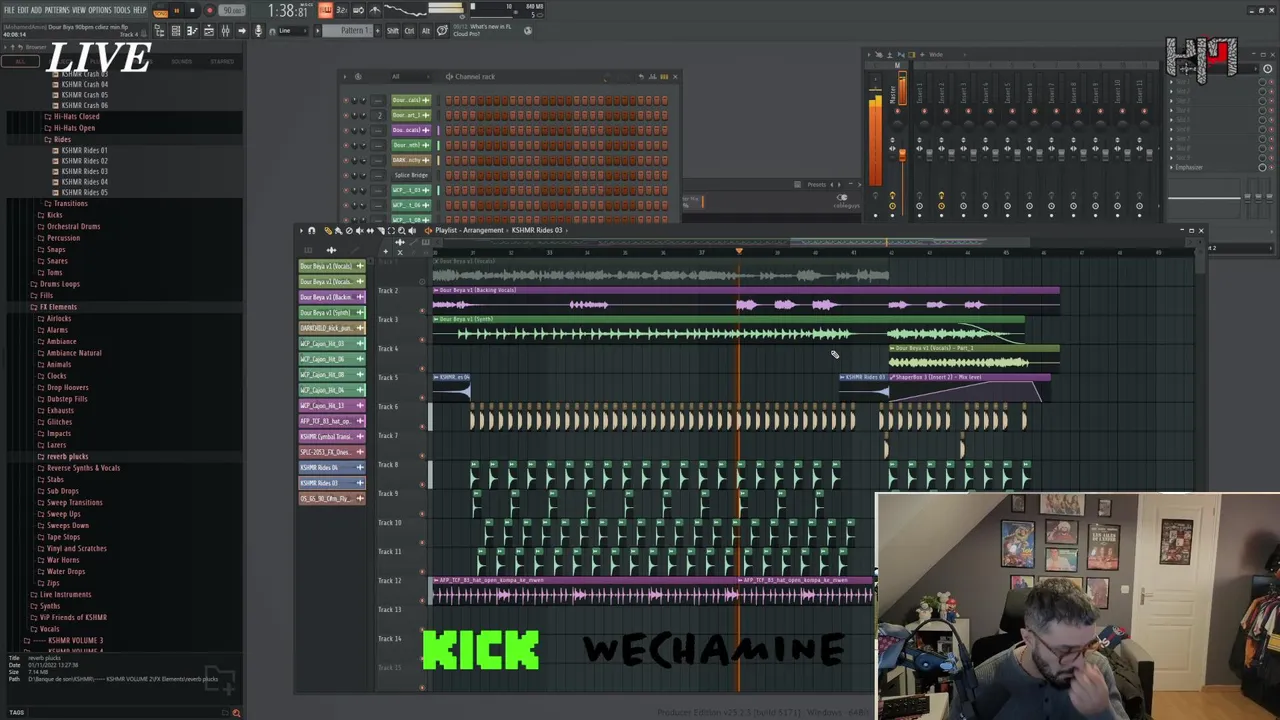Click the red record button
This screenshot has height=720, width=1280.
click(x=209, y=10)
